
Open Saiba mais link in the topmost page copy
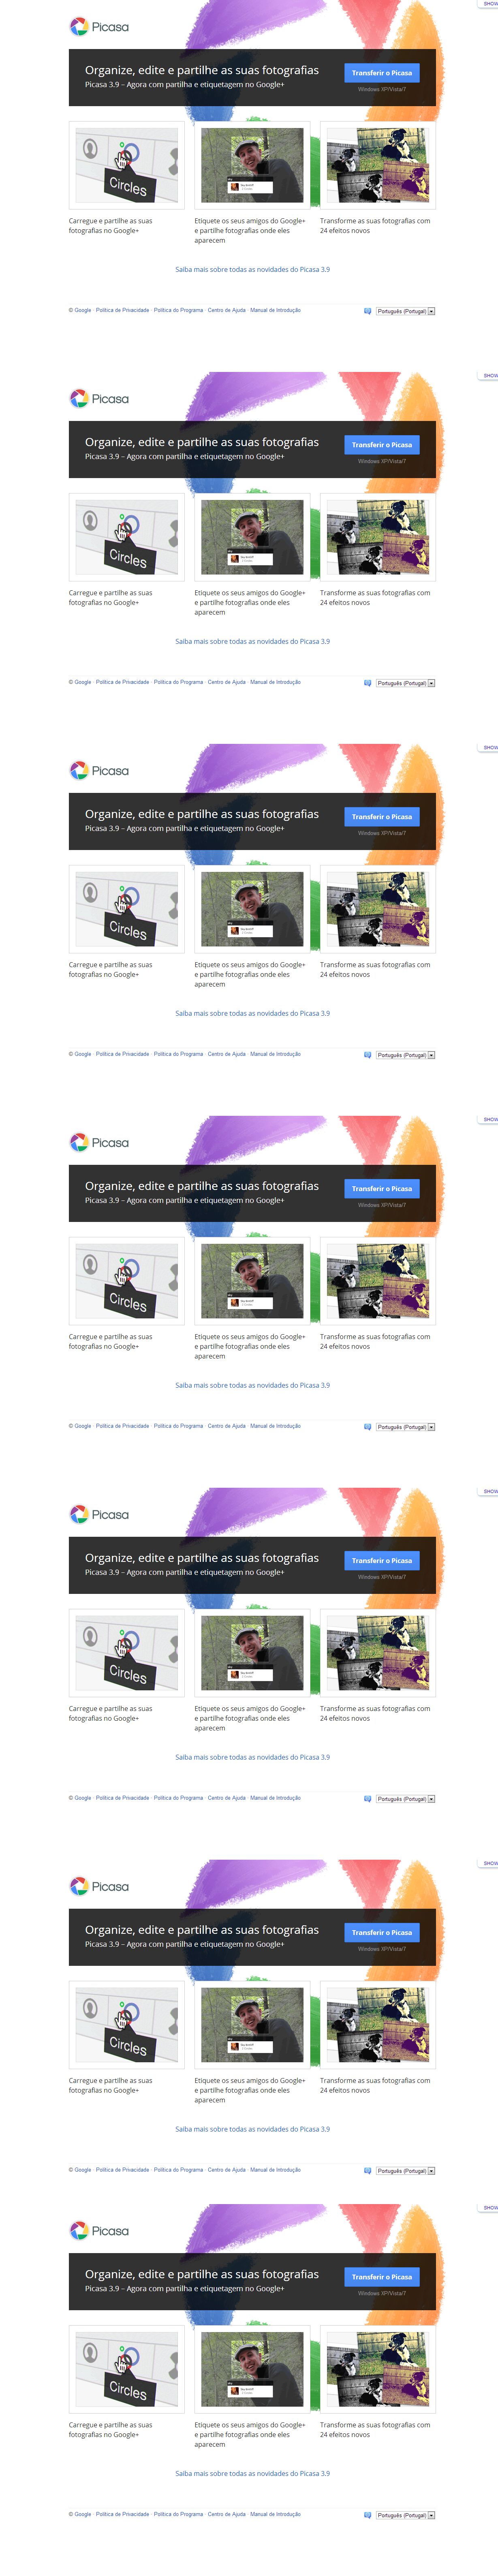(x=252, y=269)
